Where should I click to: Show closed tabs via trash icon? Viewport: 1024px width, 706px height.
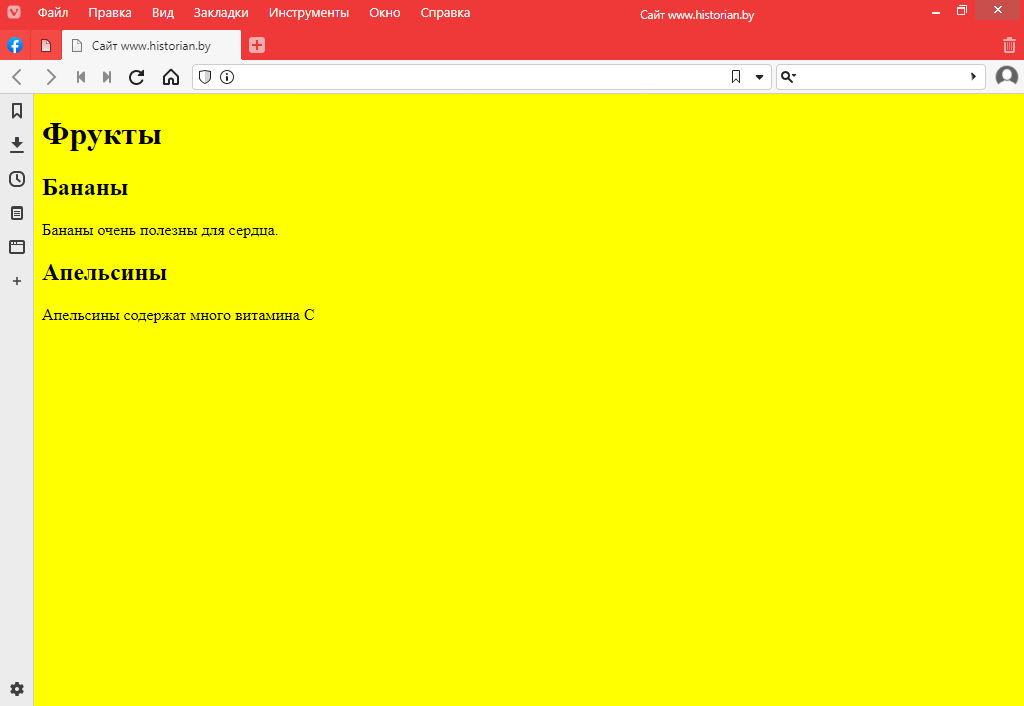1009,45
